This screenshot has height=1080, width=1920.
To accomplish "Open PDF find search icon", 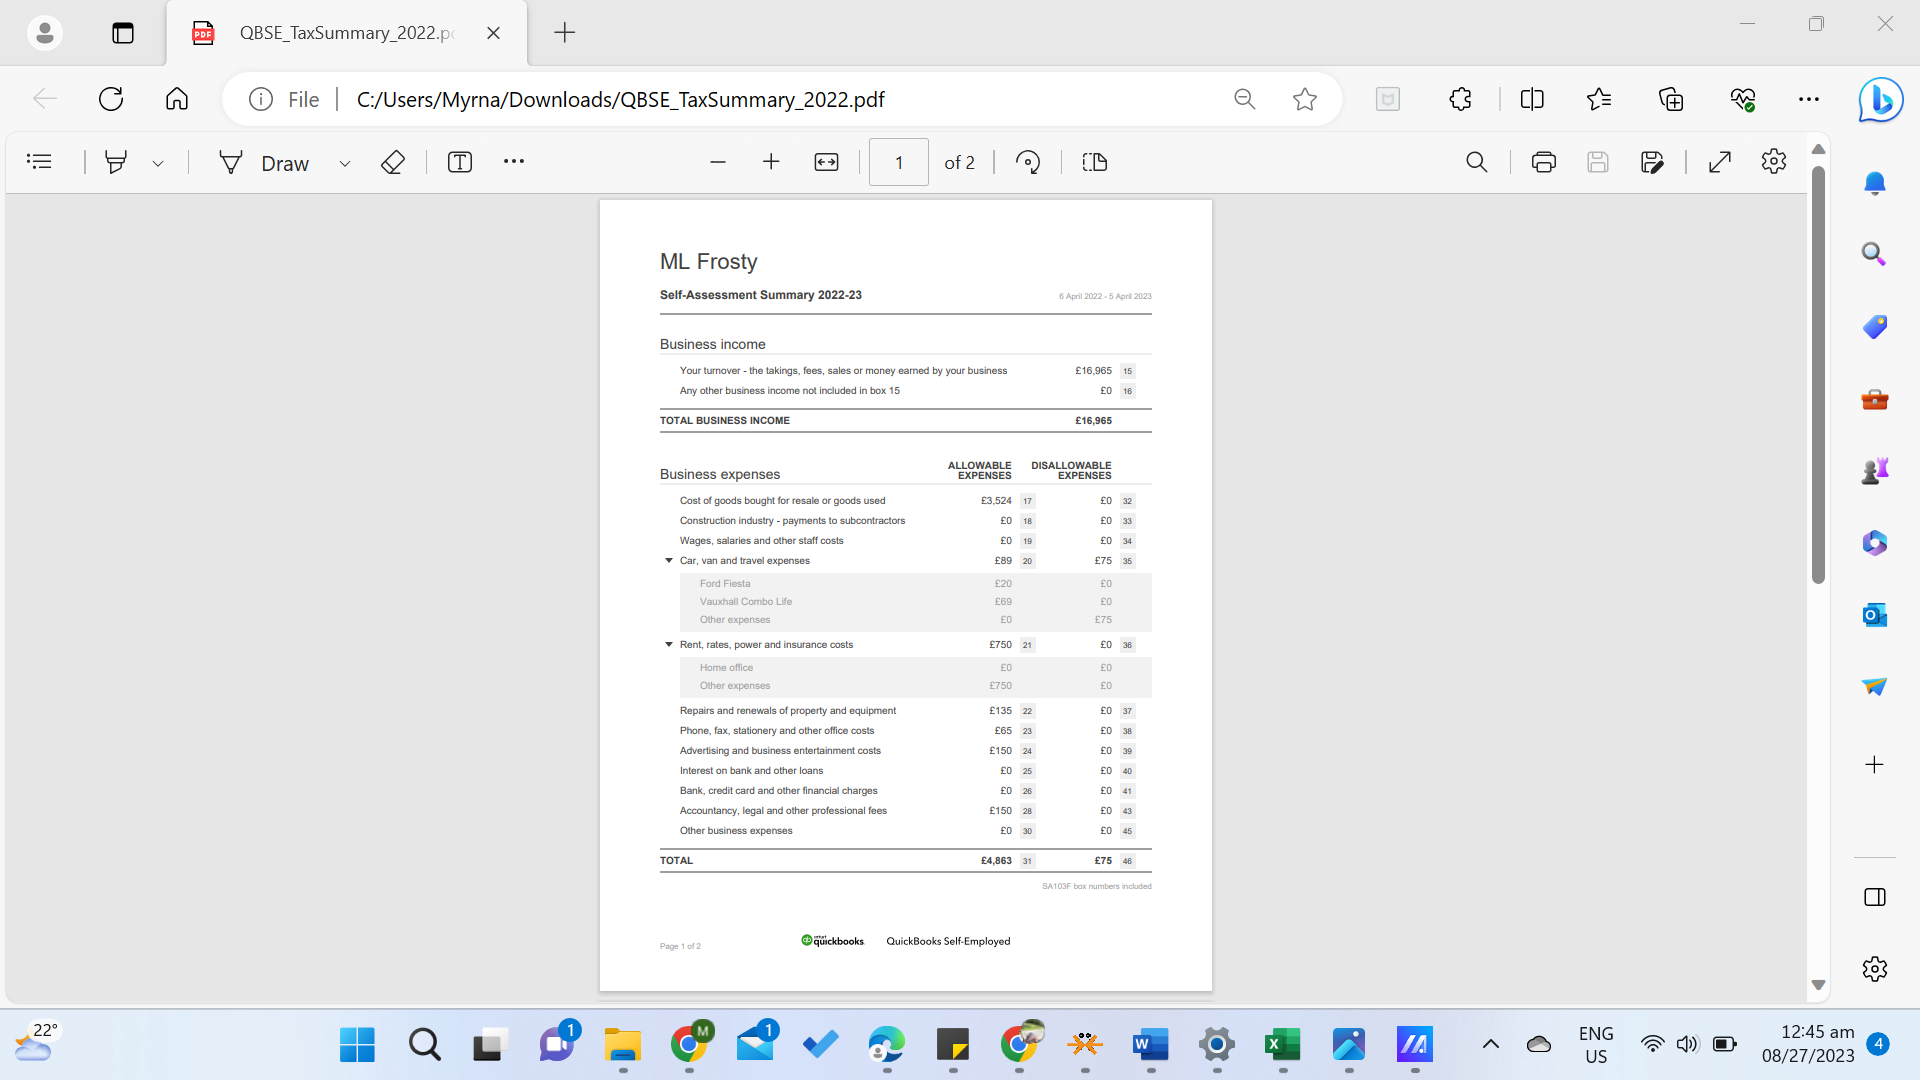I will coord(1476,162).
